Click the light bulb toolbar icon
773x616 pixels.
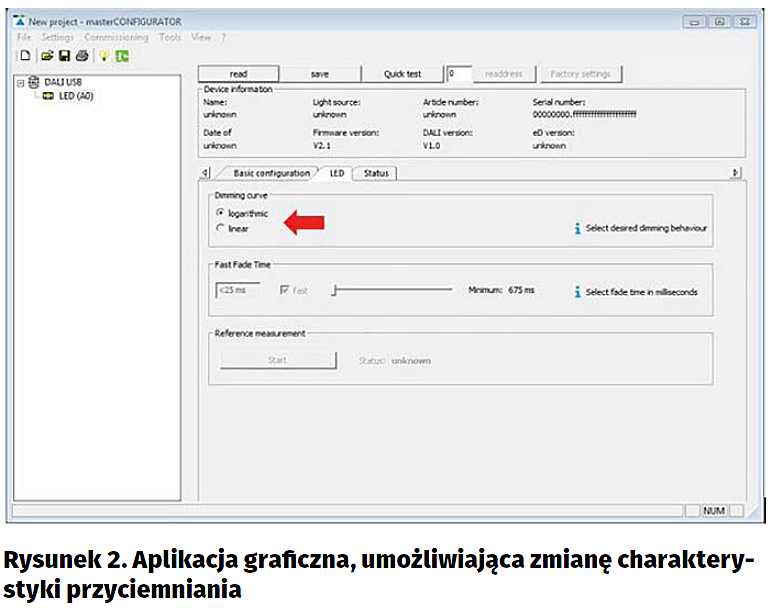[x=103, y=56]
